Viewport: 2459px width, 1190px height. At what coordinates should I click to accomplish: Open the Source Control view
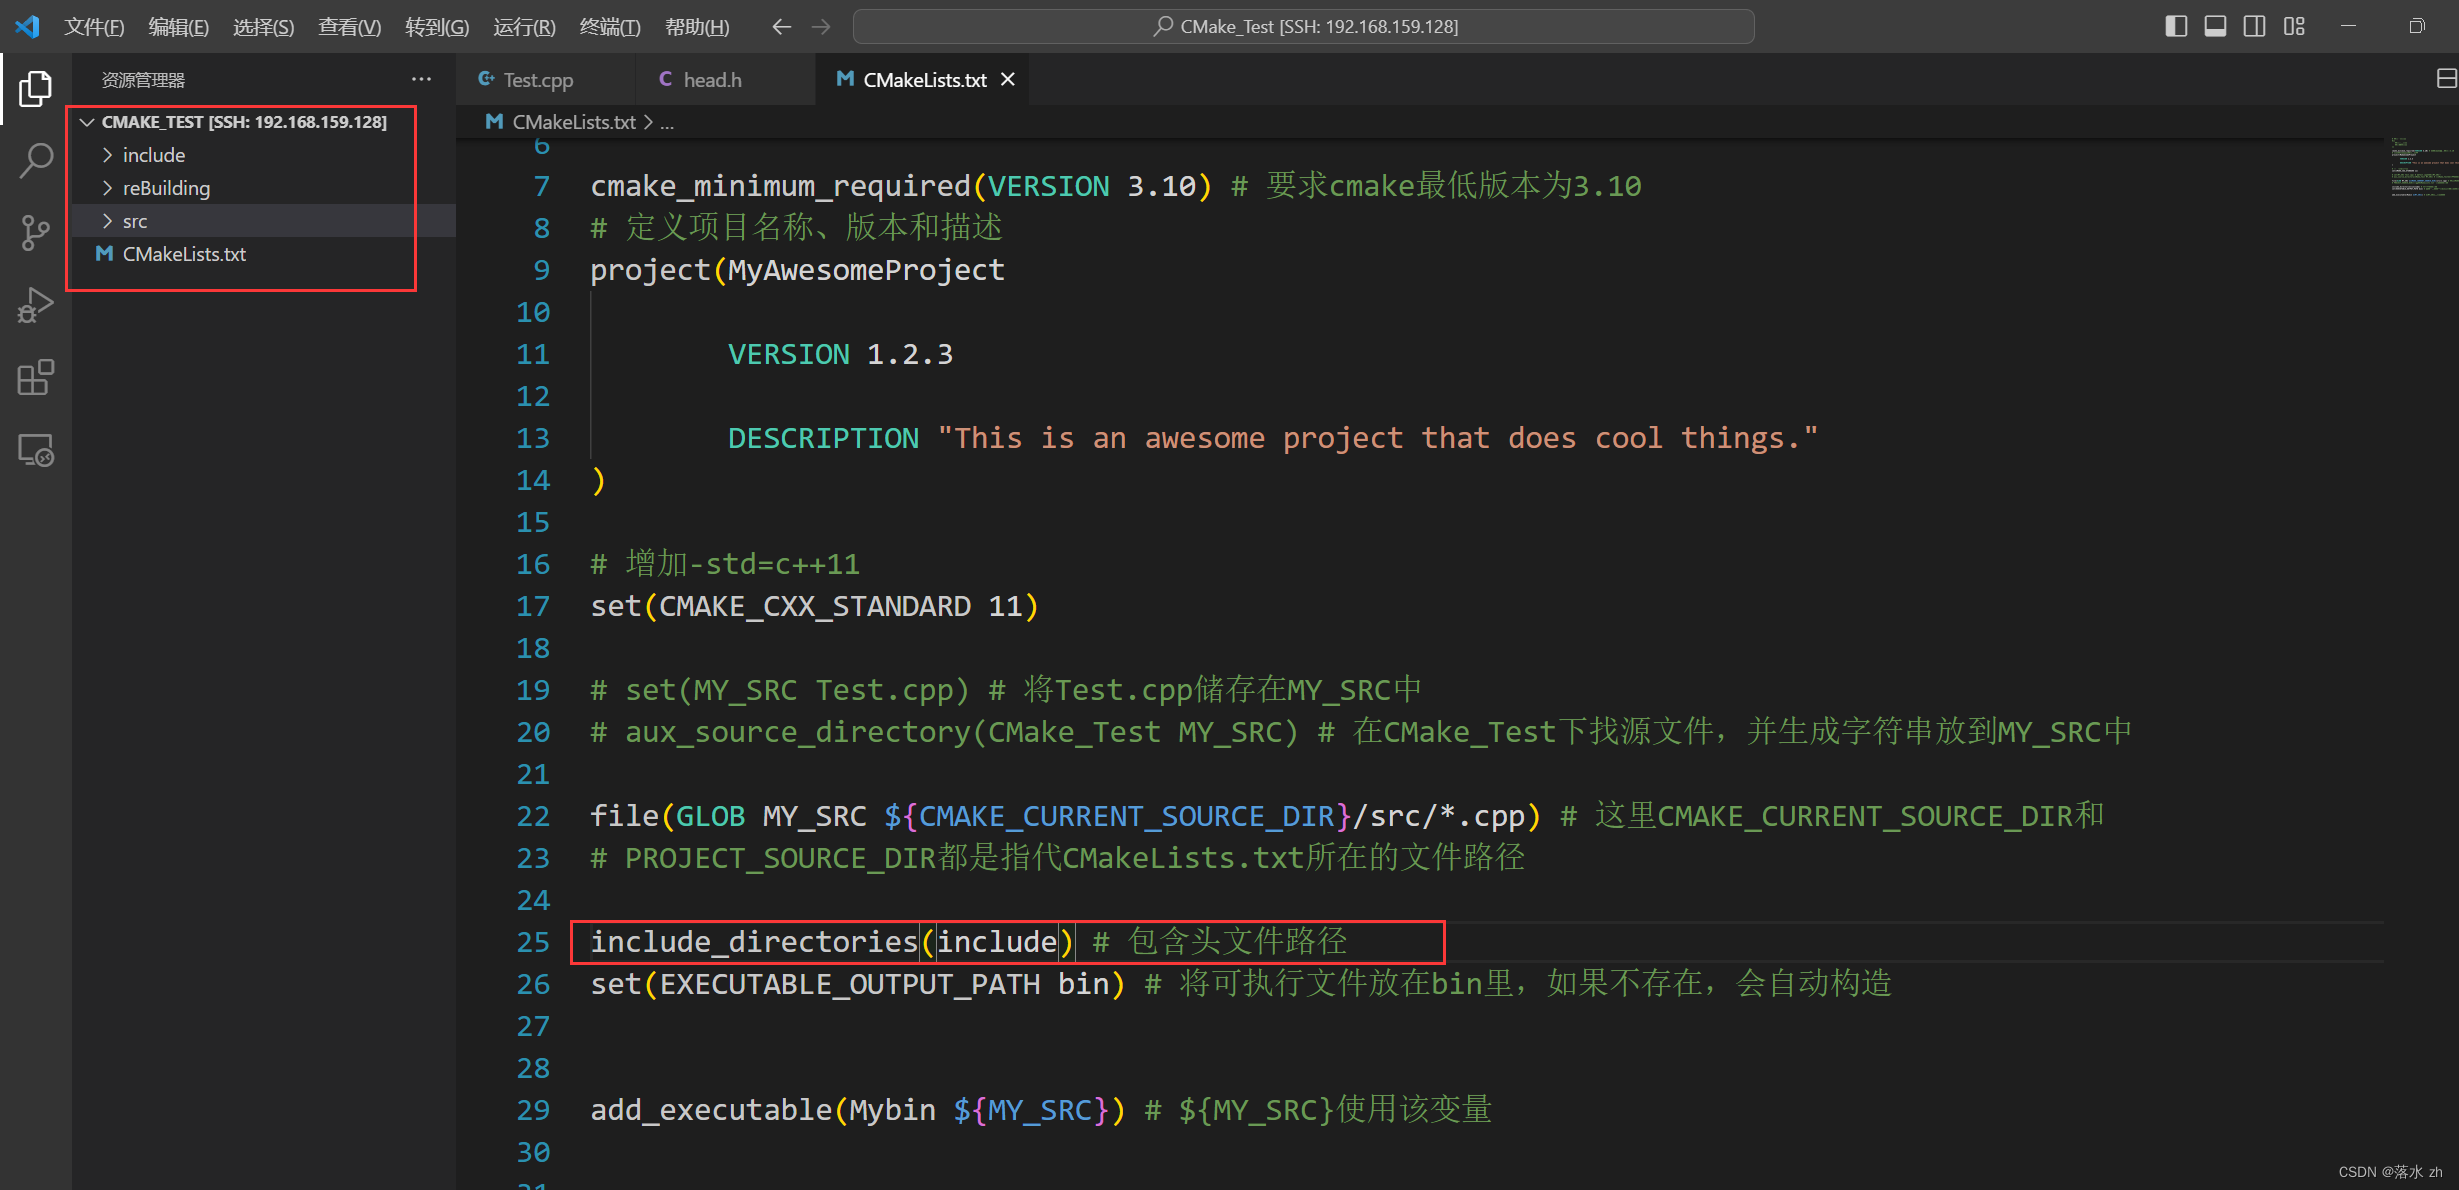tap(35, 233)
